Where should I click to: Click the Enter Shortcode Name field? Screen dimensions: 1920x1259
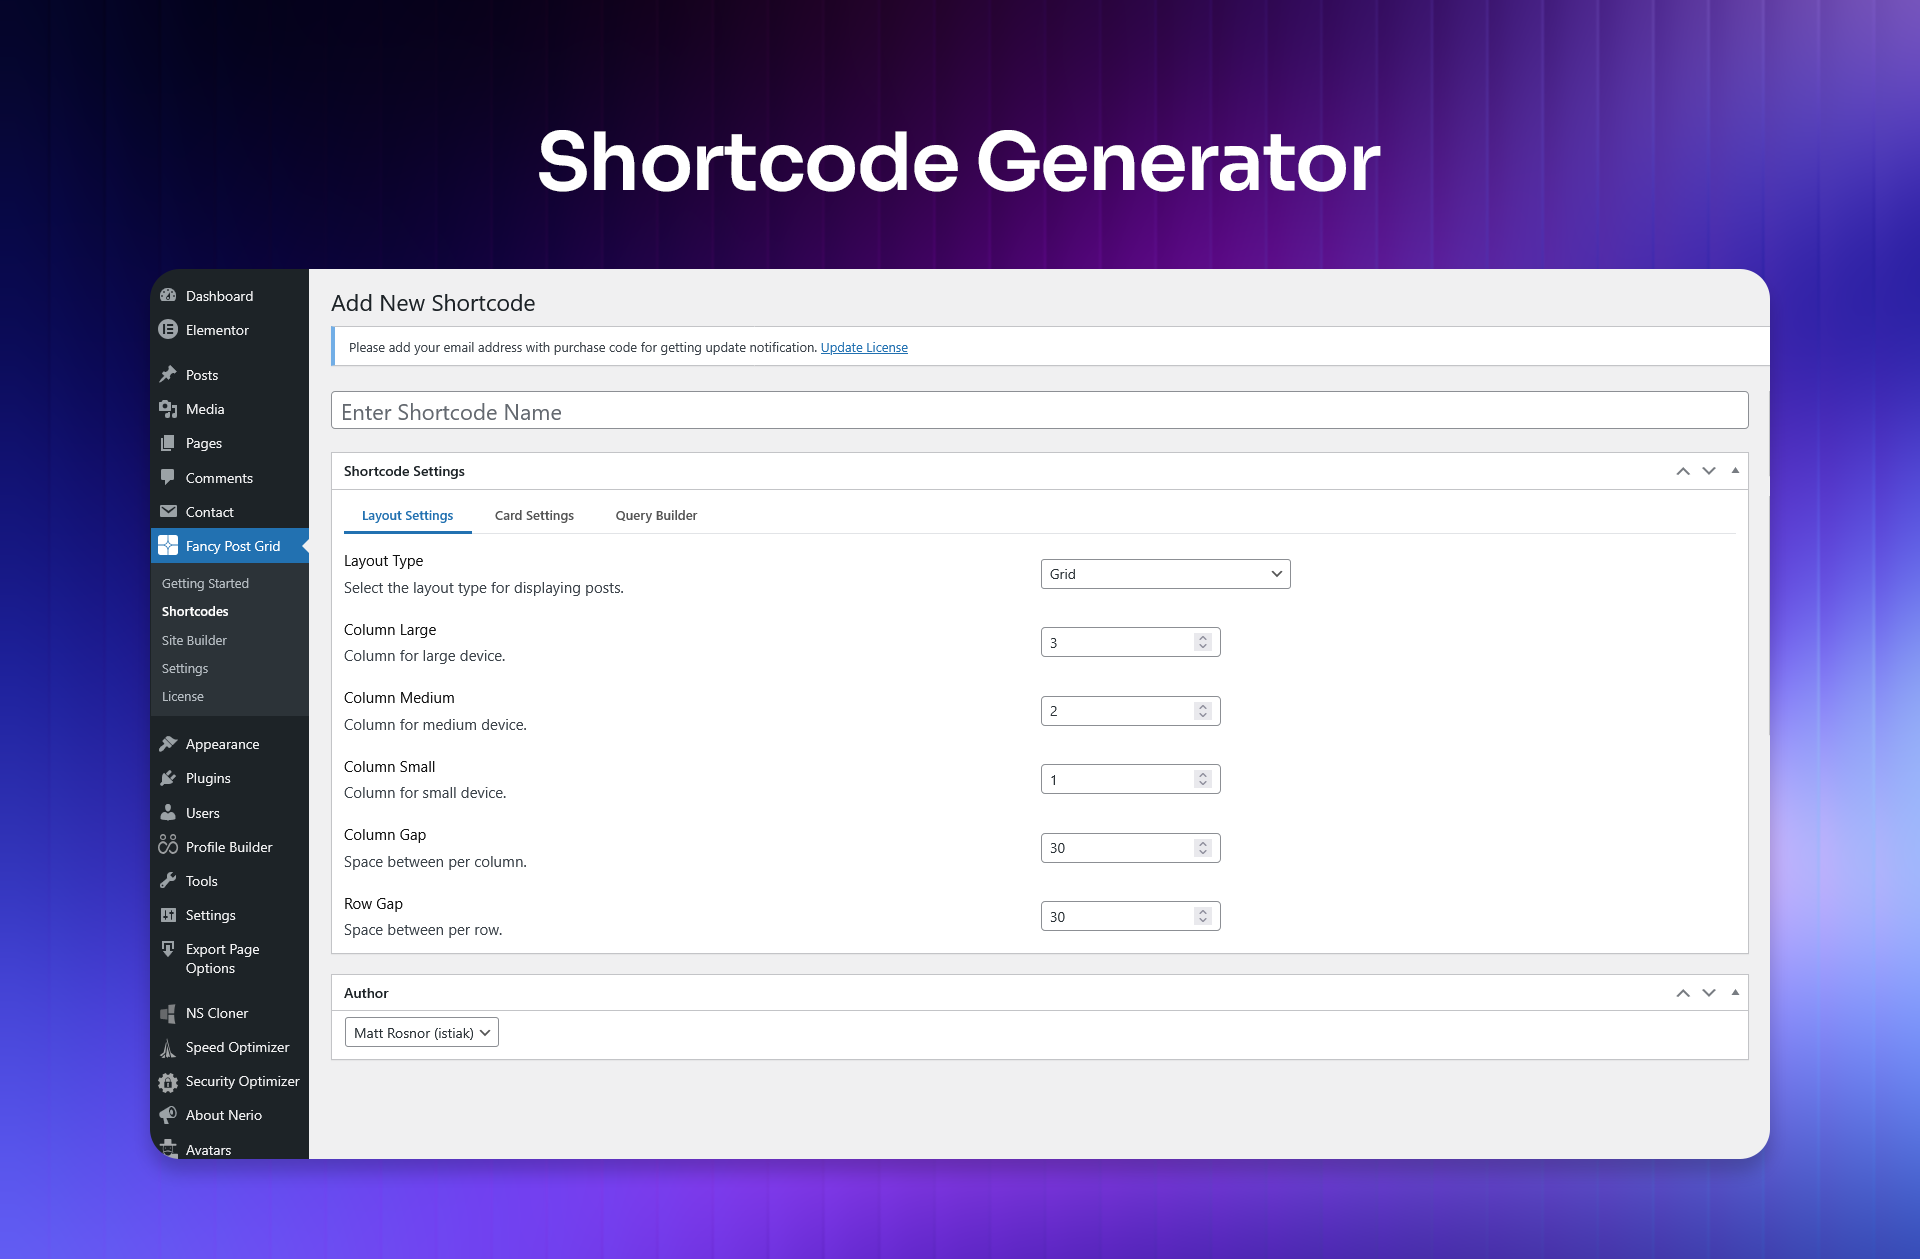pyautogui.click(x=1039, y=411)
